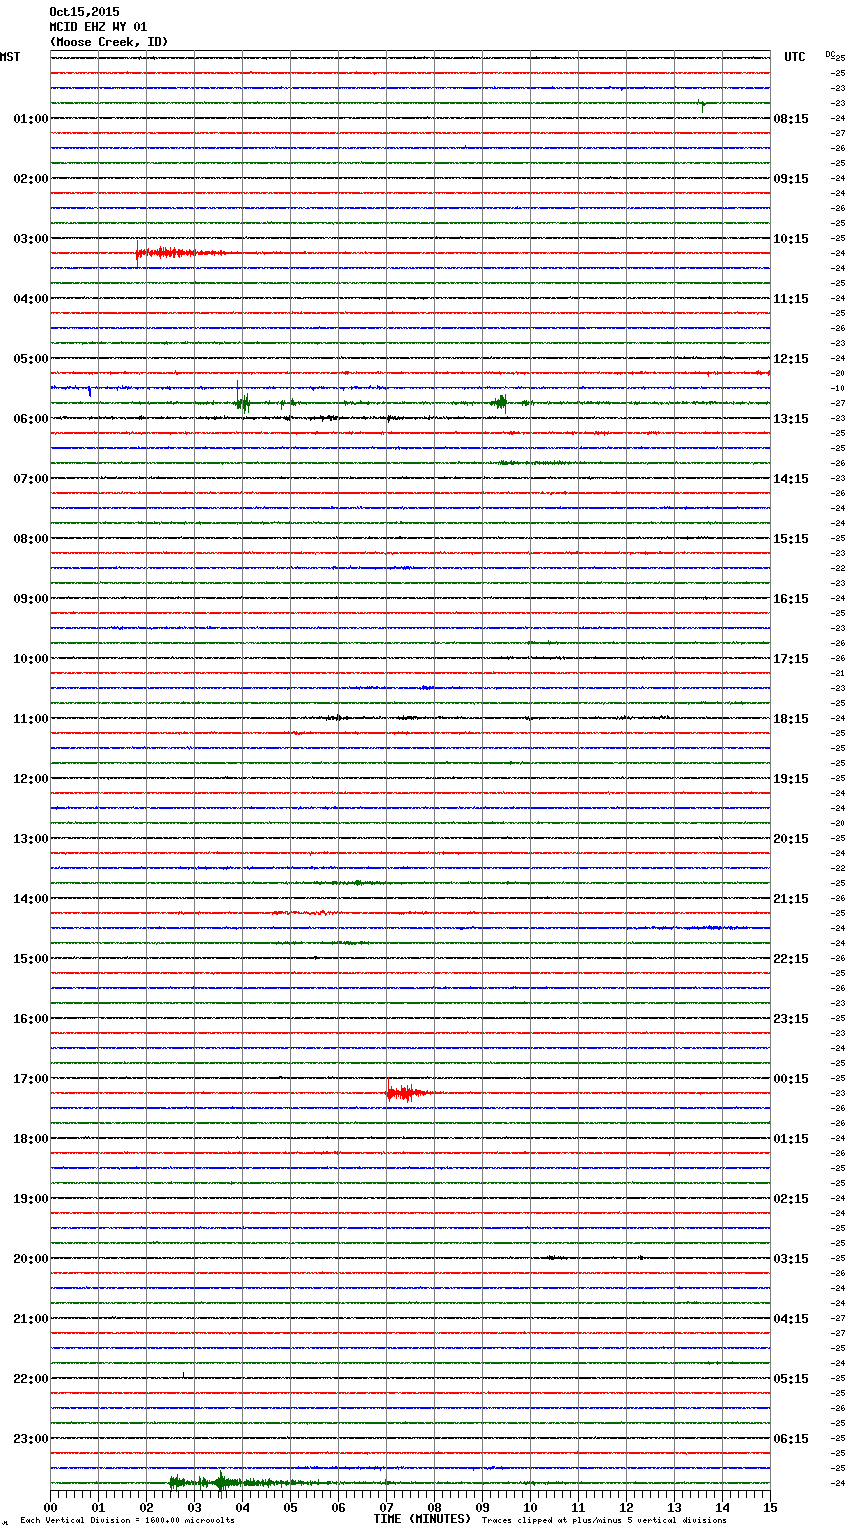This screenshot has width=850, height=1534.
Task: Select the 17:00 MST time label
Action: 30,1079
